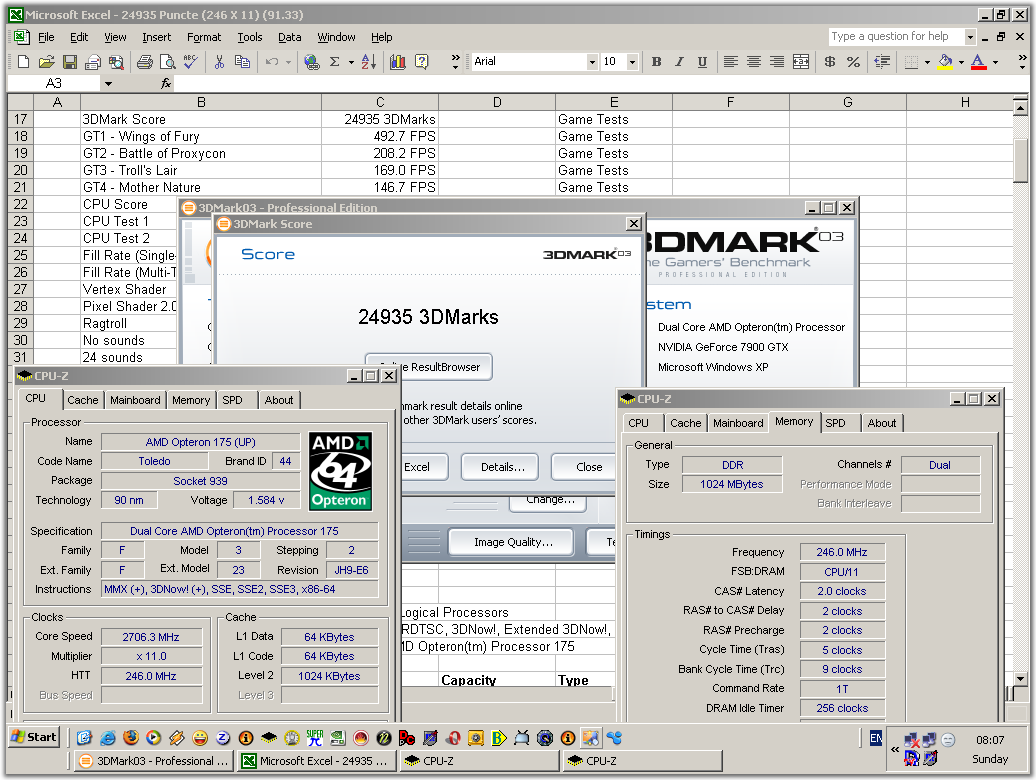This screenshot has width=1036, height=780.
Task: Click the Excel export button in 3DMark Score
Action: click(423, 467)
